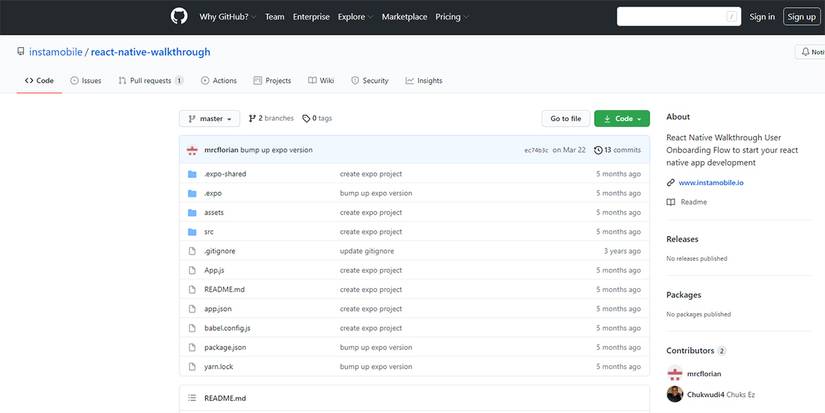
Task: Open the Releases heading link
Action: (x=682, y=239)
